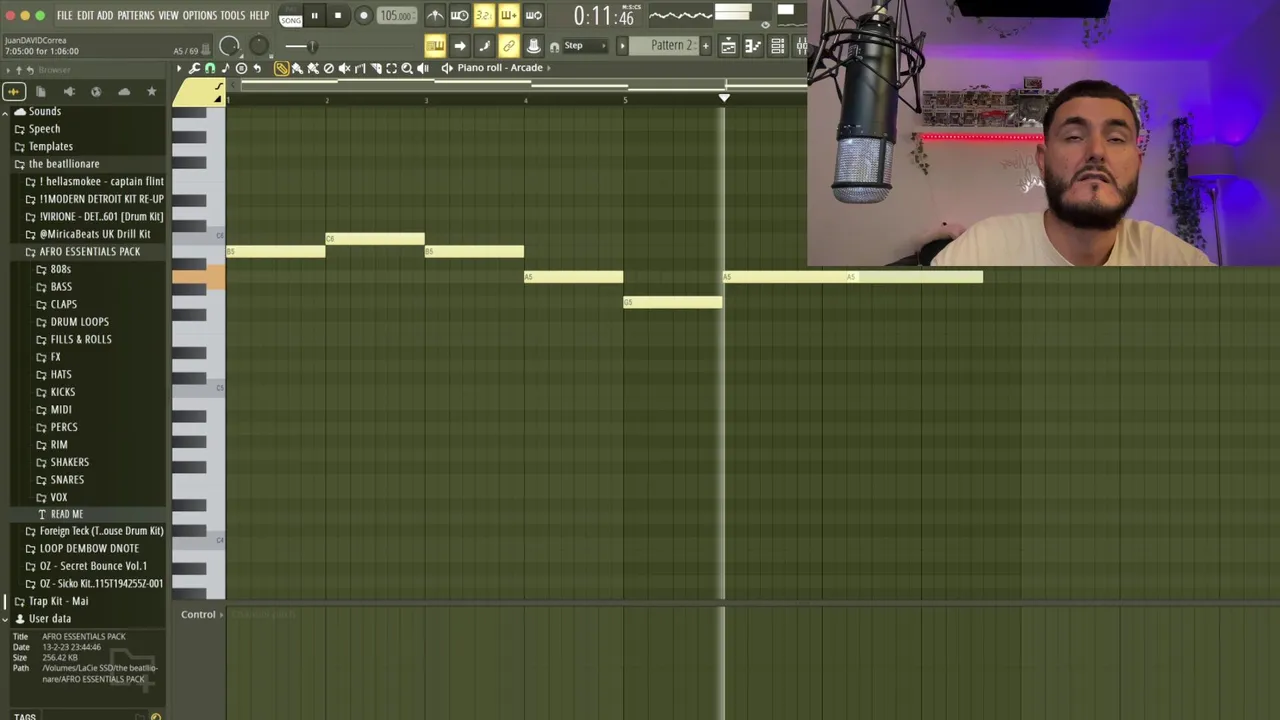The height and width of the screenshot is (720, 1280).
Task: Click the Control lane label
Action: click(198, 615)
